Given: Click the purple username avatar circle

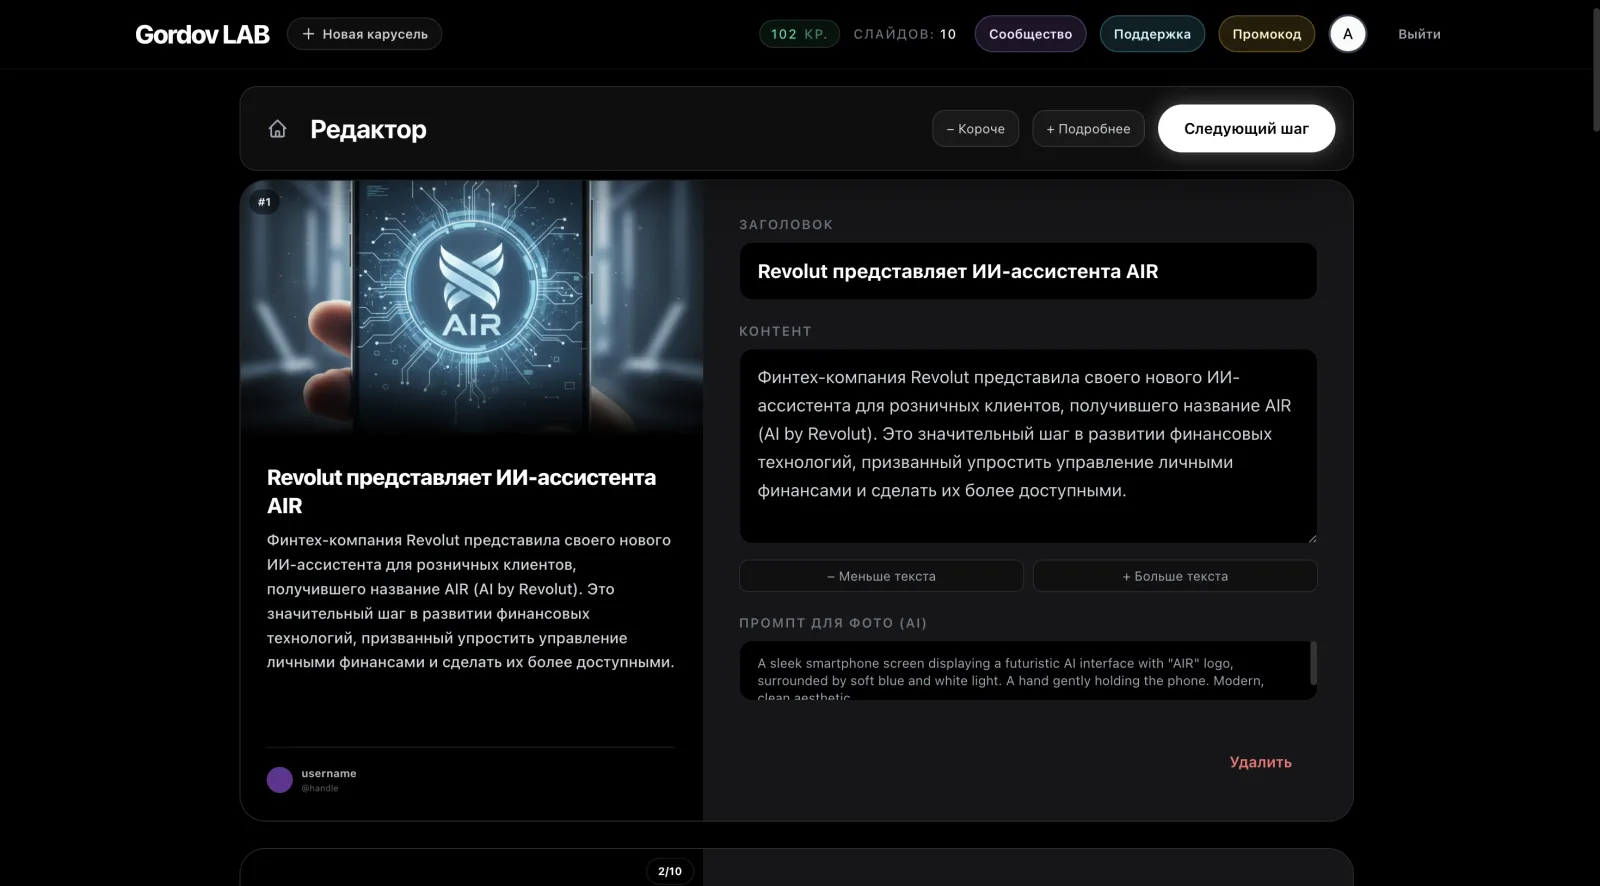Looking at the screenshot, I should tap(280, 780).
